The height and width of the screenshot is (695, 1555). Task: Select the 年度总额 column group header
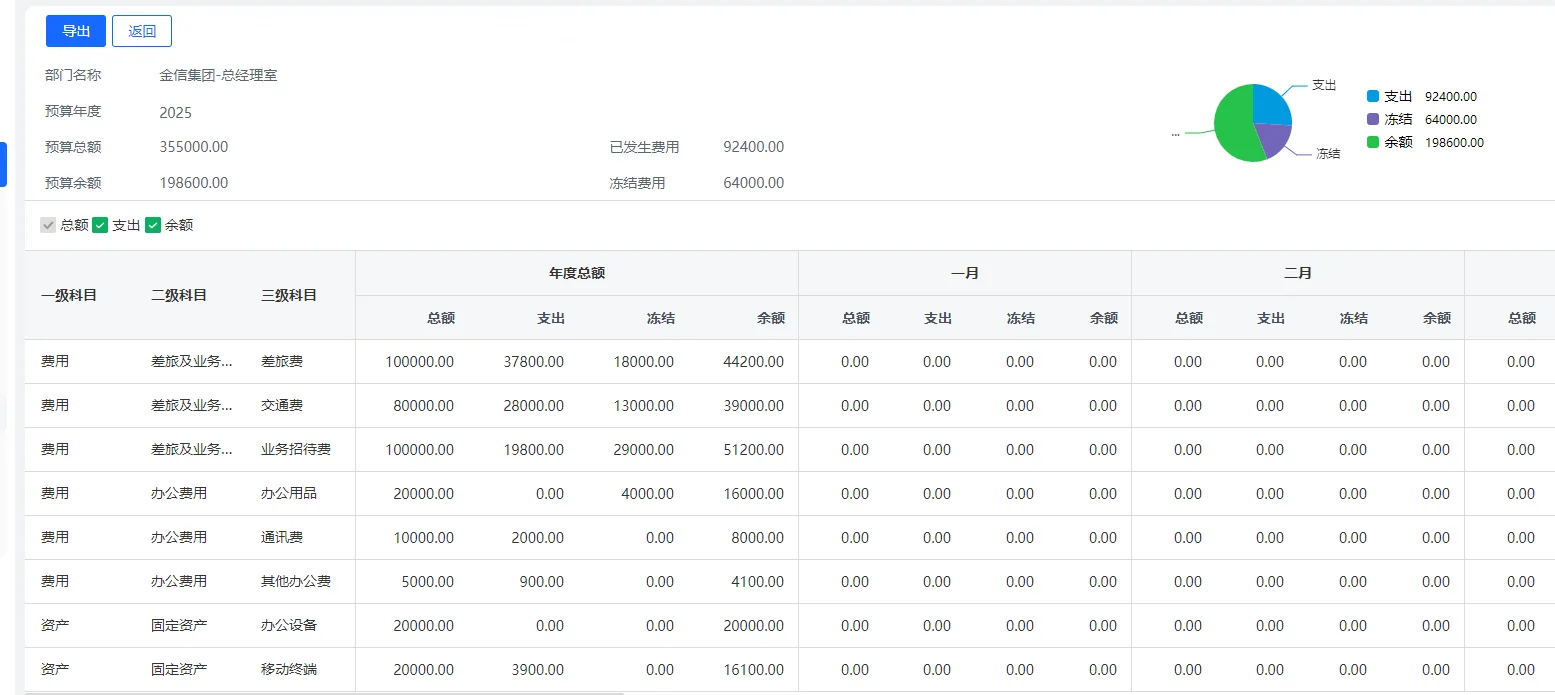(x=577, y=273)
